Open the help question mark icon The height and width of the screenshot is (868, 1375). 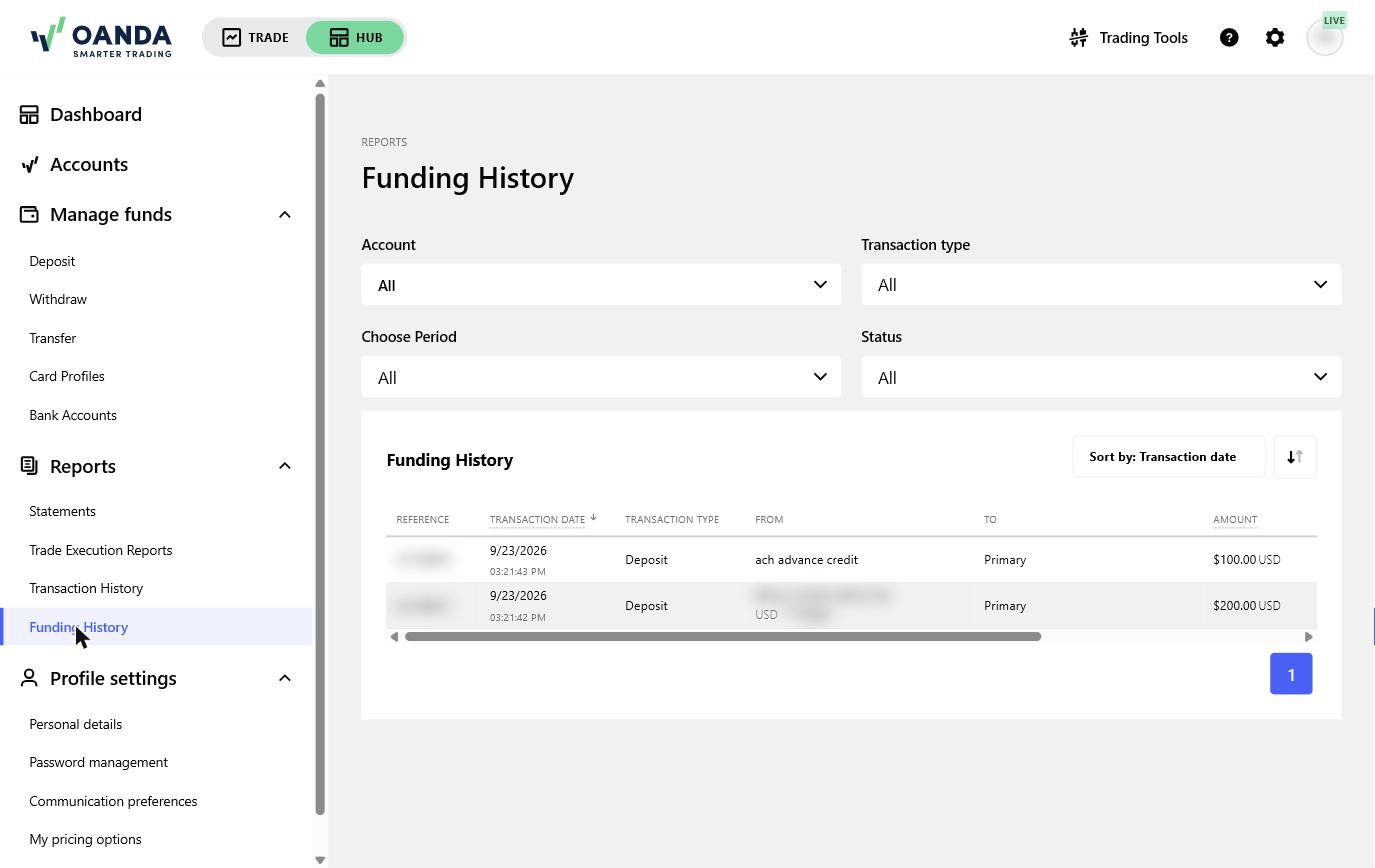[1229, 37]
